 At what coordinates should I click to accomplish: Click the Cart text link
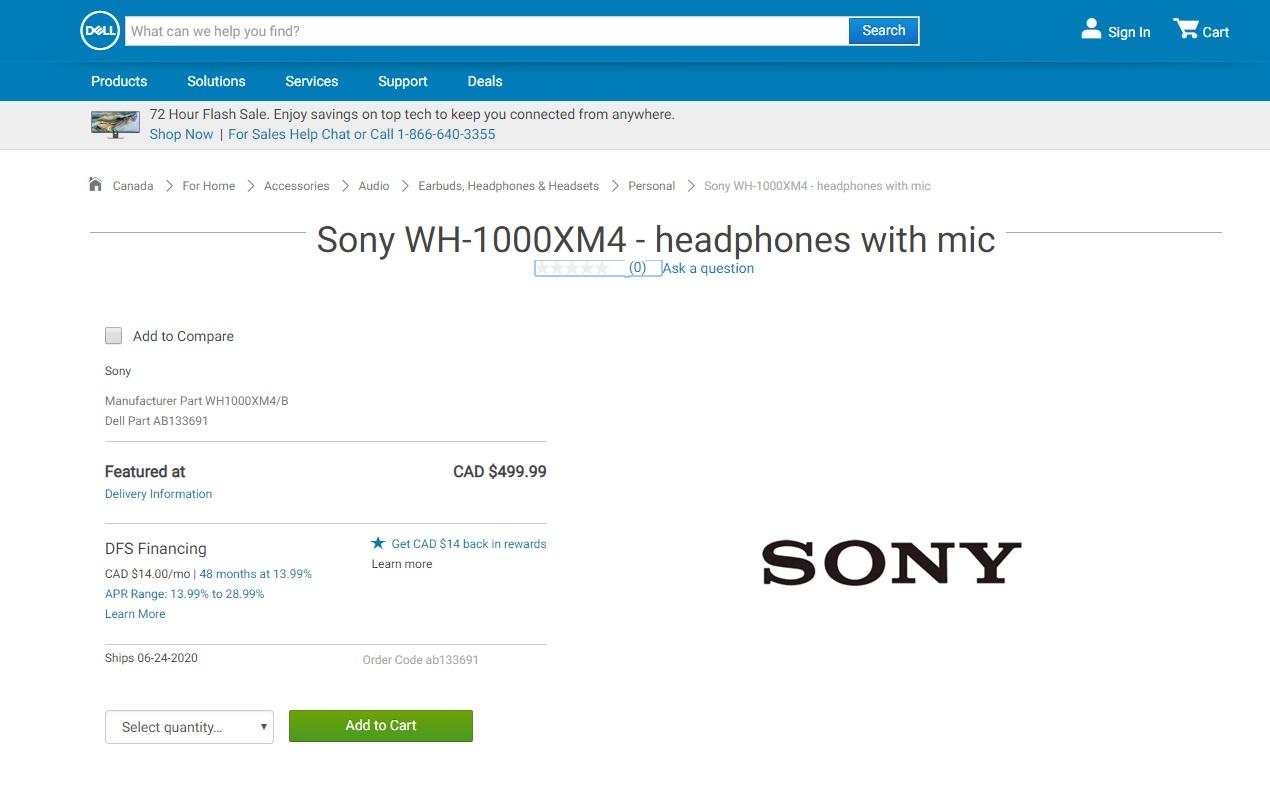1216,32
